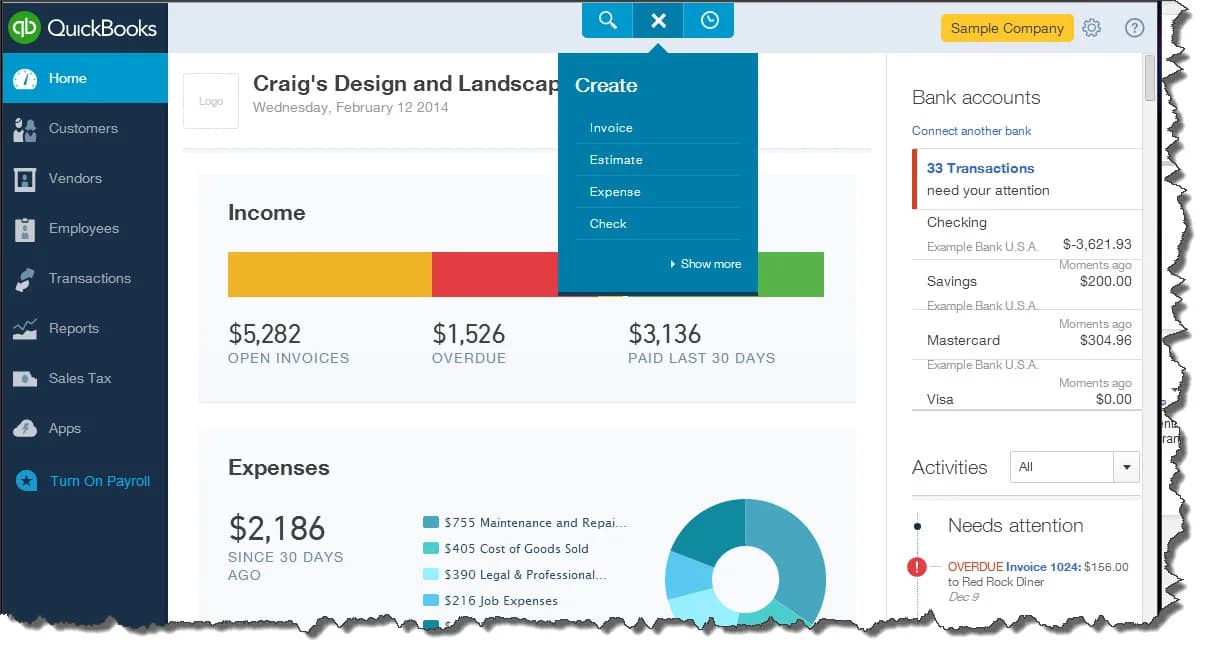Open the Invoice 1024 link
This screenshot has height=655, width=1209.
click(x=1043, y=567)
